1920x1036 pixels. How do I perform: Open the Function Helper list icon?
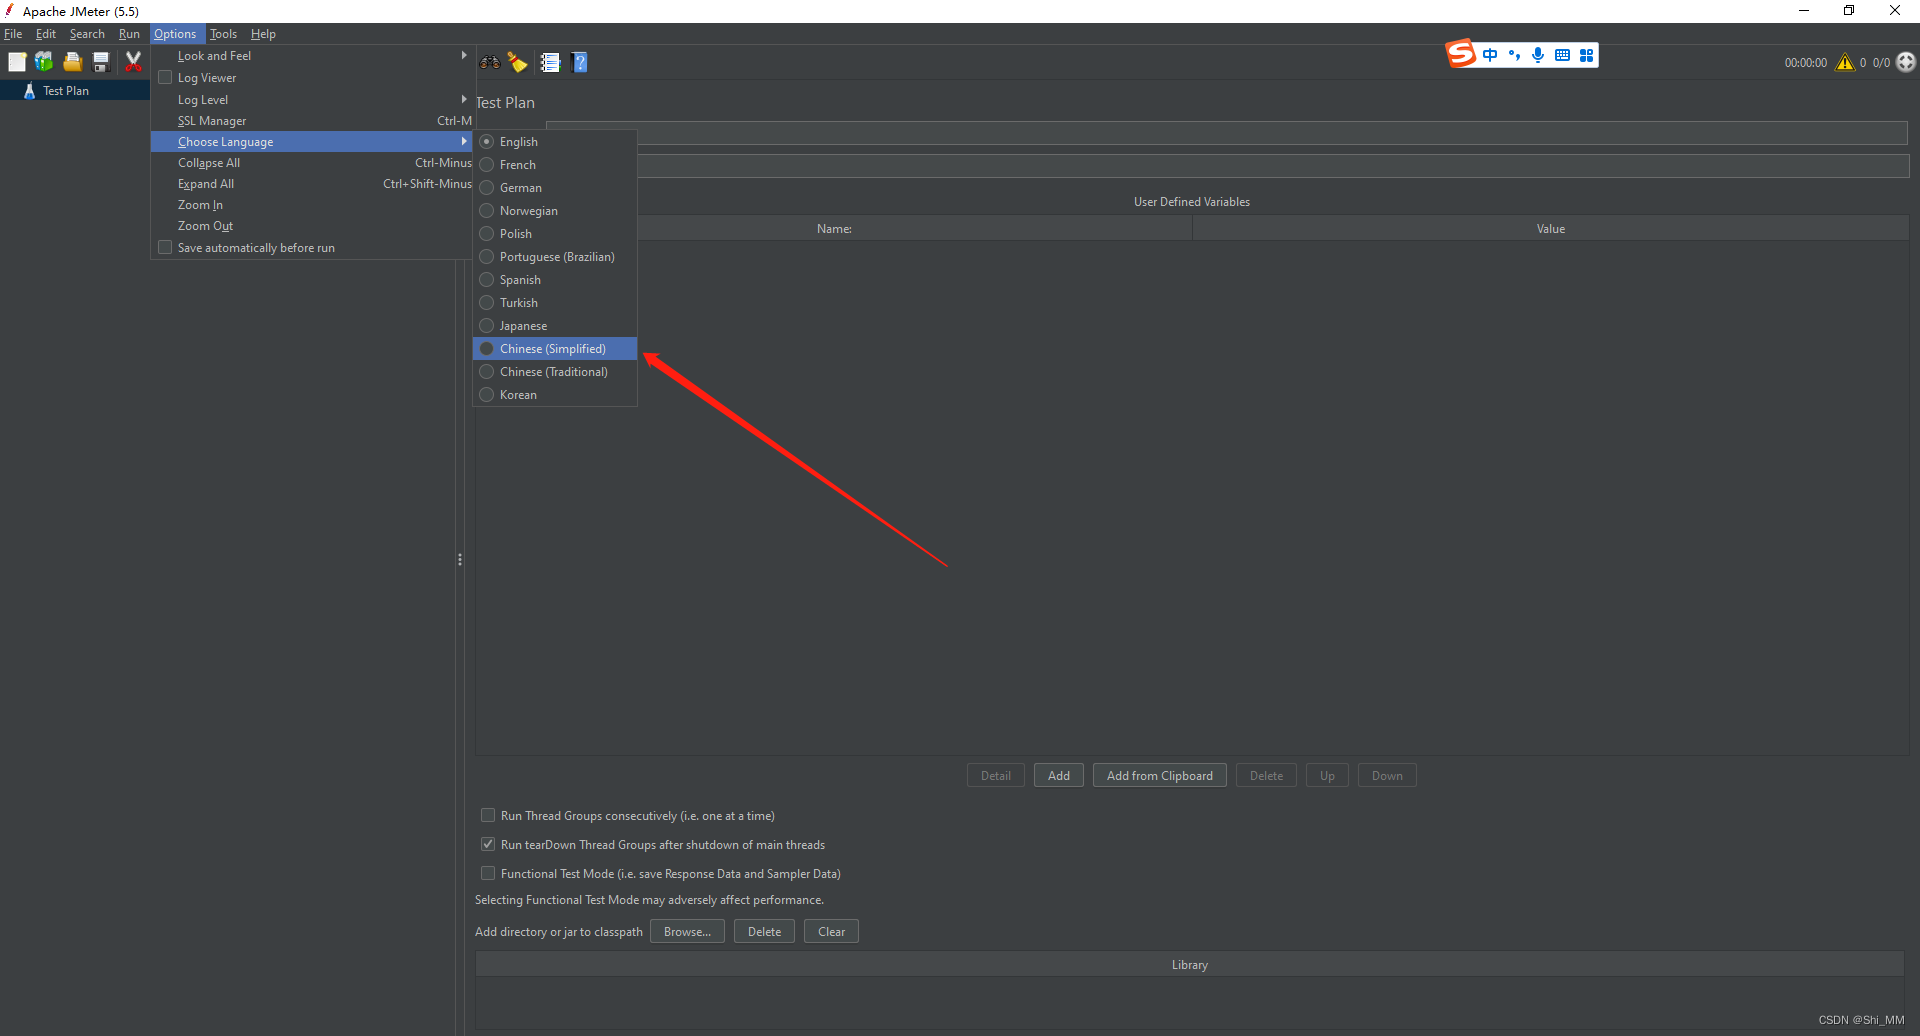click(x=550, y=62)
